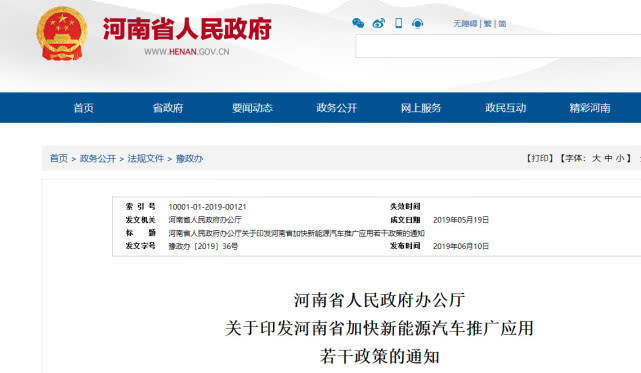Image resolution: width=641 pixels, height=373 pixels.
Task: Switch to traditional Chinese 繁
Action: pos(487,24)
